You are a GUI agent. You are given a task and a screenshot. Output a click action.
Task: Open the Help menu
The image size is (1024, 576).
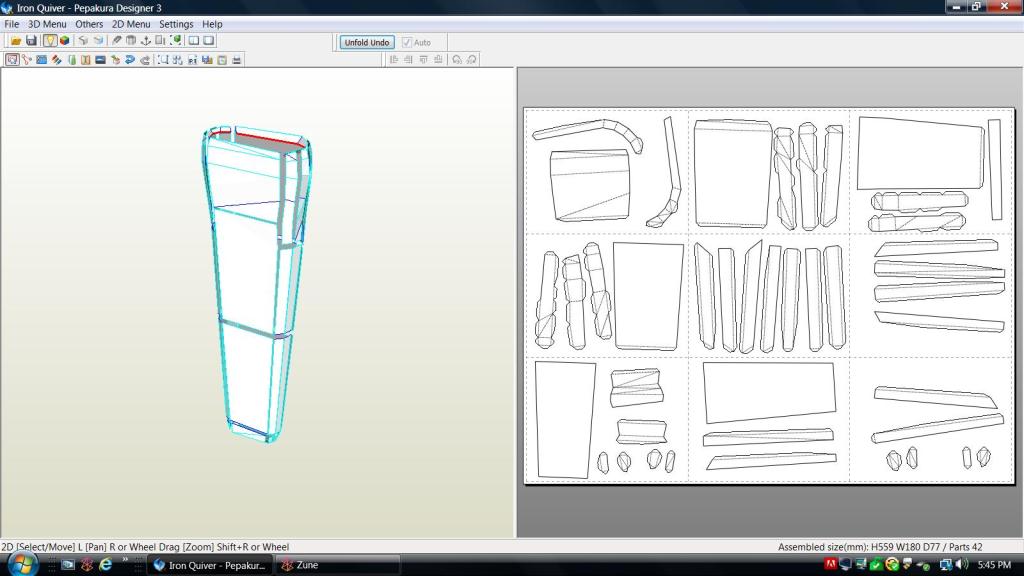pyautogui.click(x=212, y=24)
